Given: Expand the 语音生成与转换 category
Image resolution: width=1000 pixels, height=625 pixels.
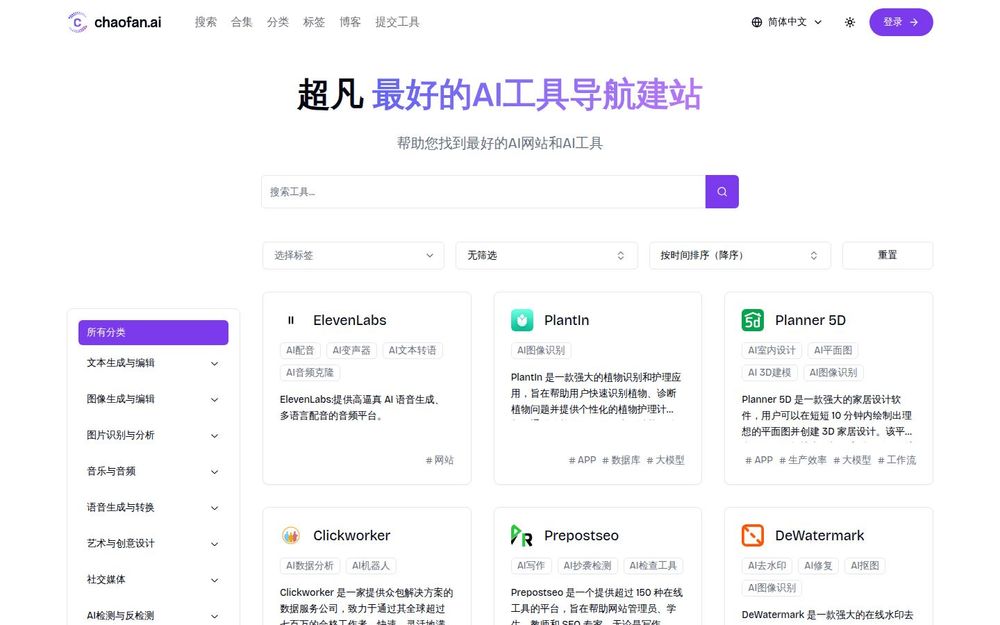Looking at the screenshot, I should (x=153, y=508).
